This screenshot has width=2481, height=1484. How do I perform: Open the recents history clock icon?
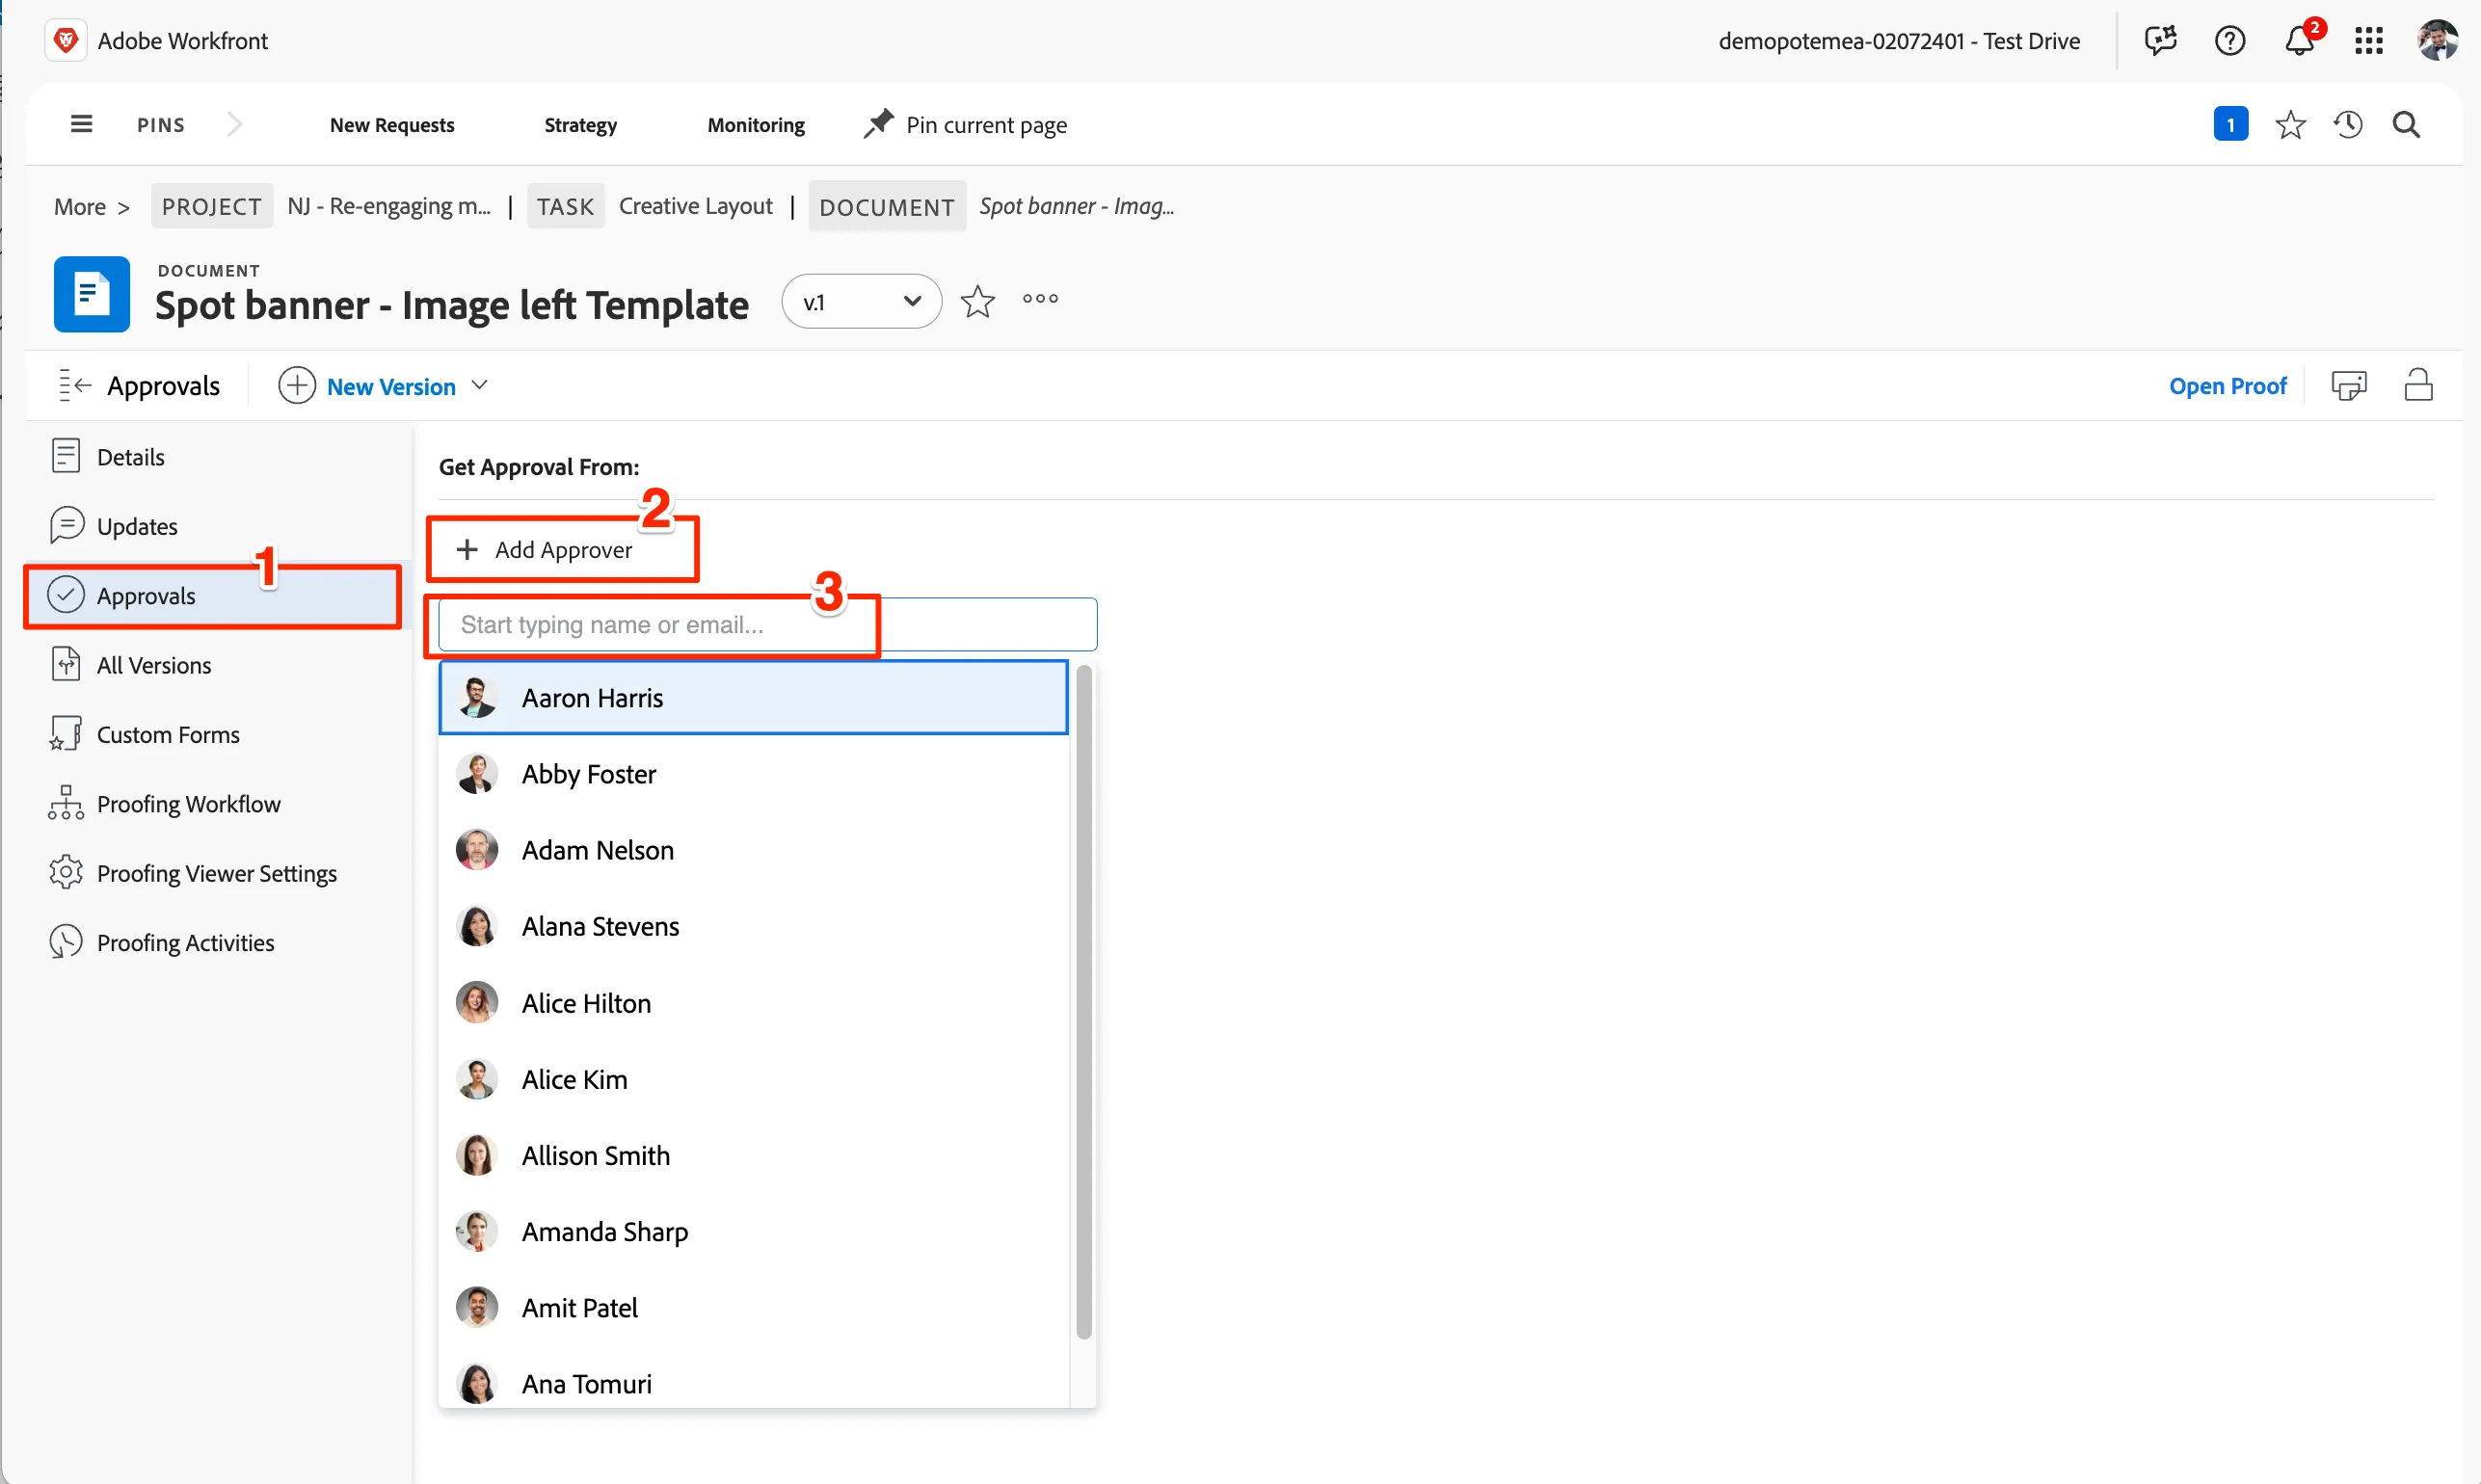pyautogui.click(x=2348, y=125)
